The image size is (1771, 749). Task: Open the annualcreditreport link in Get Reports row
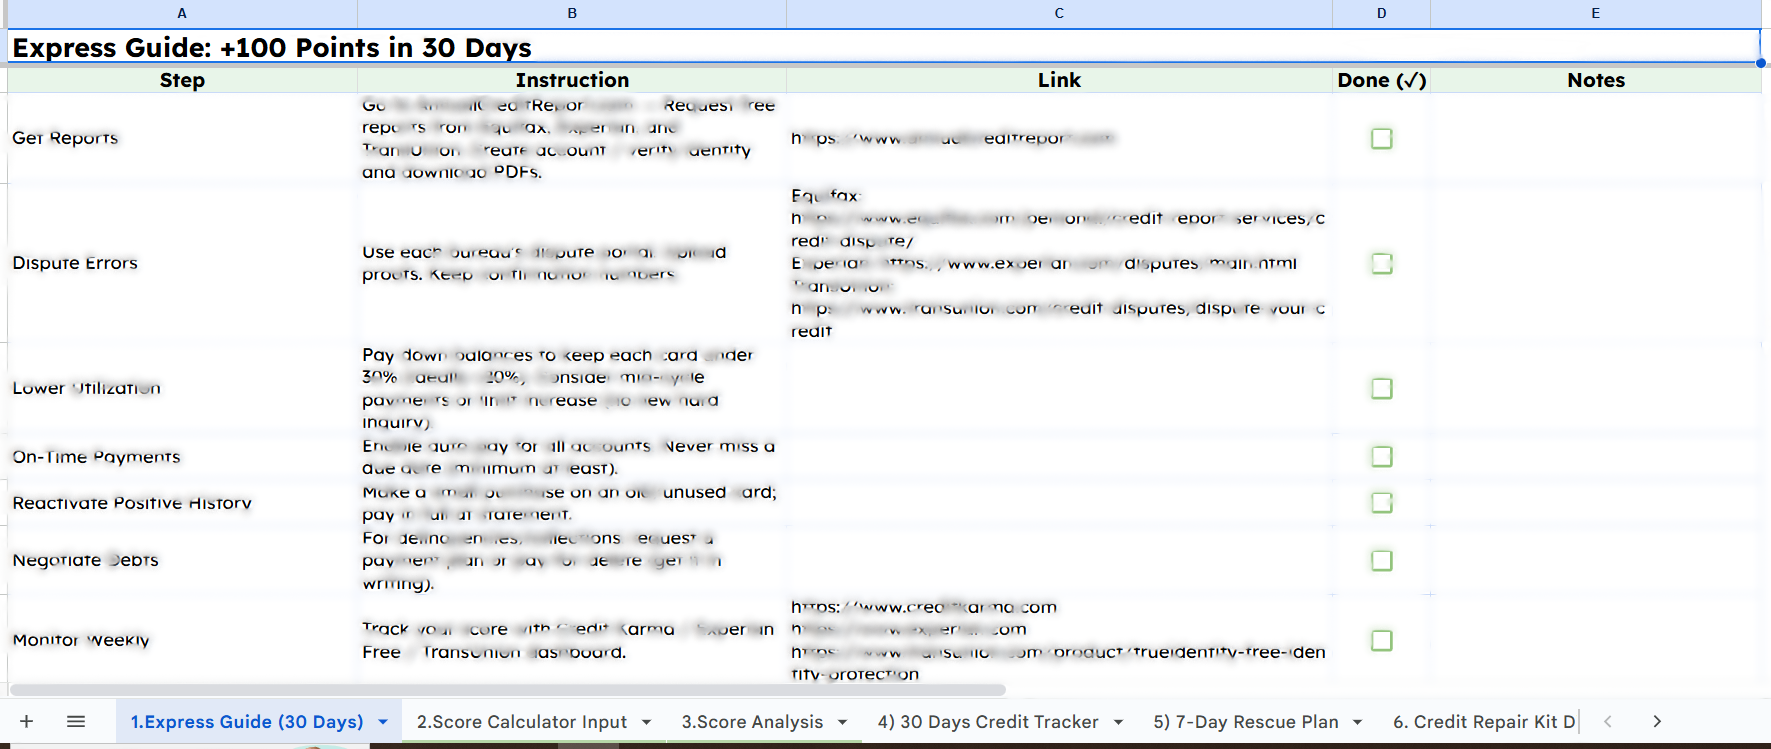[952, 139]
